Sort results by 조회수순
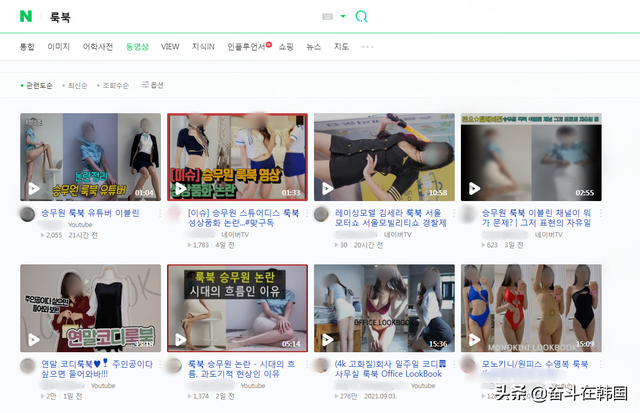The height and width of the screenshot is (413, 640). pyautogui.click(x=115, y=86)
